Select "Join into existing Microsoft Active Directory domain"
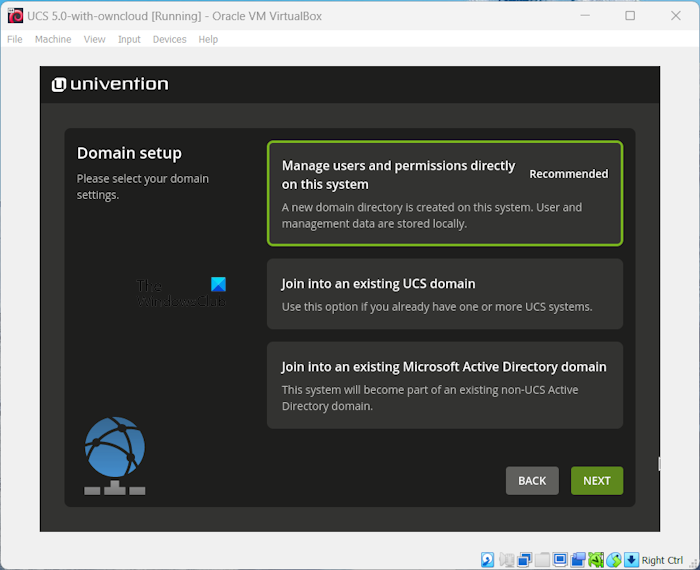The height and width of the screenshot is (570, 700). 444,385
